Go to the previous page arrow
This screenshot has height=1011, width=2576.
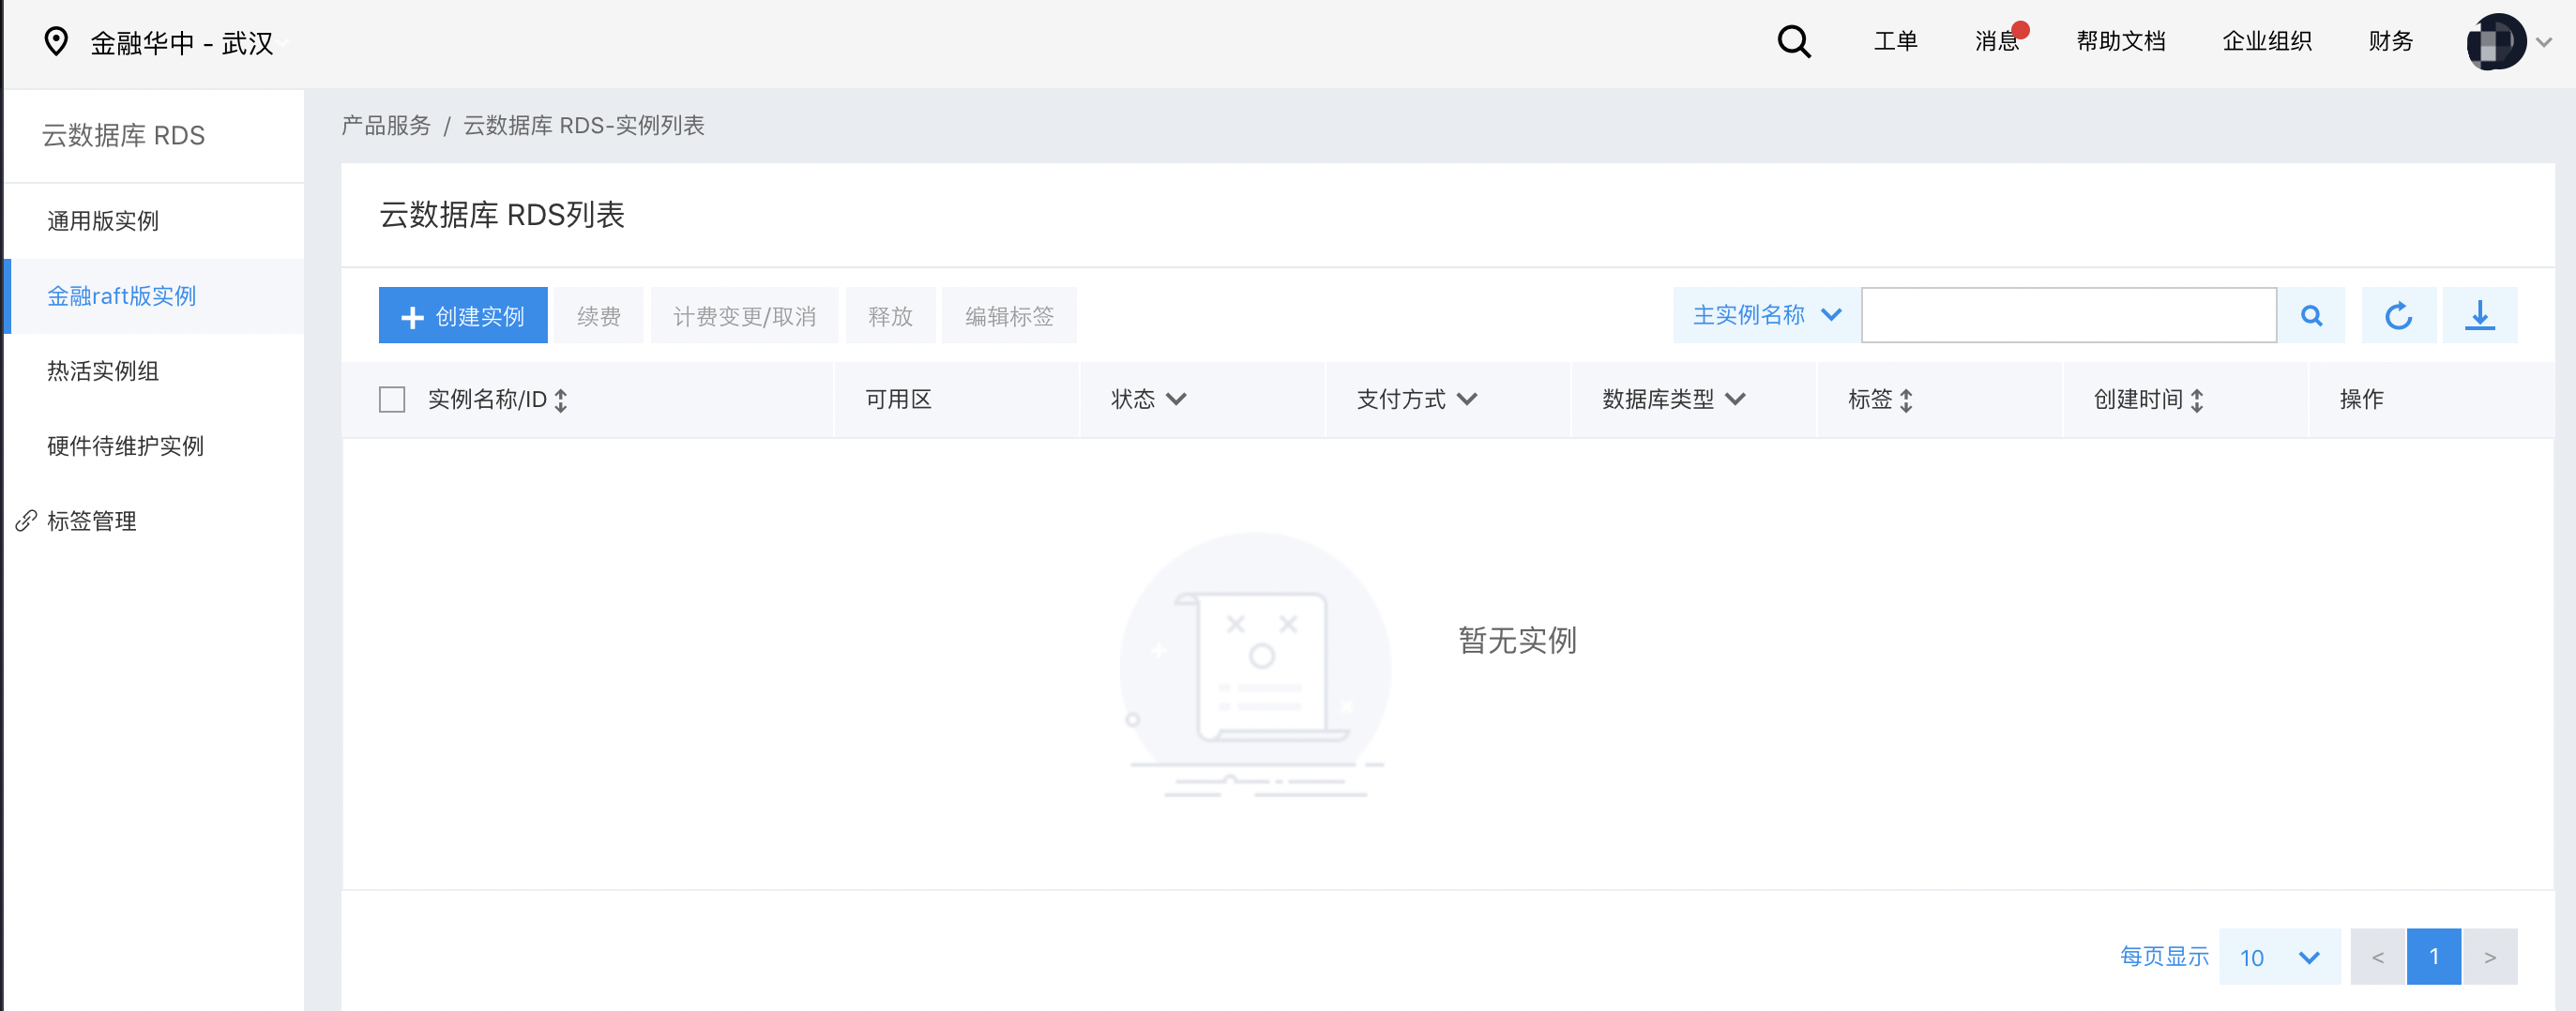(2378, 957)
